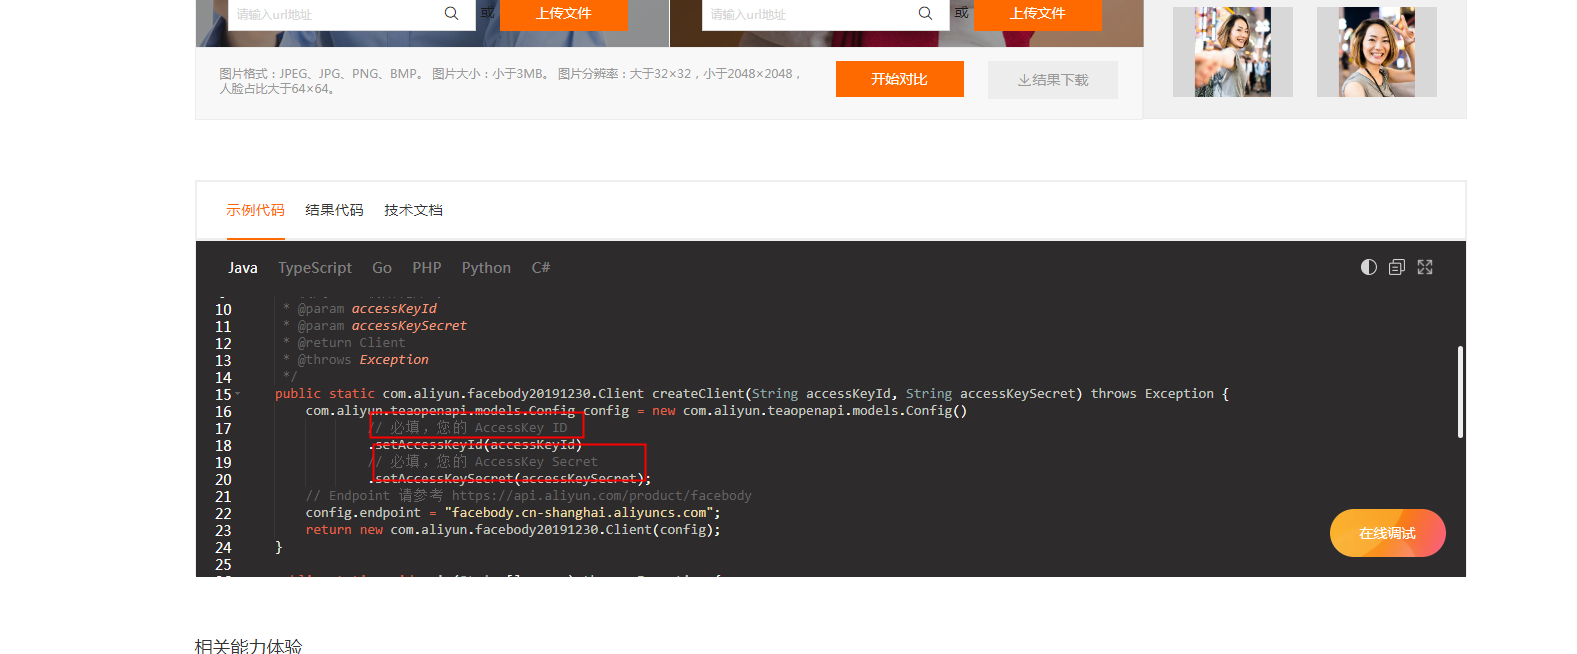
Task: Switch to the 示例代码 tab
Action: tap(255, 210)
